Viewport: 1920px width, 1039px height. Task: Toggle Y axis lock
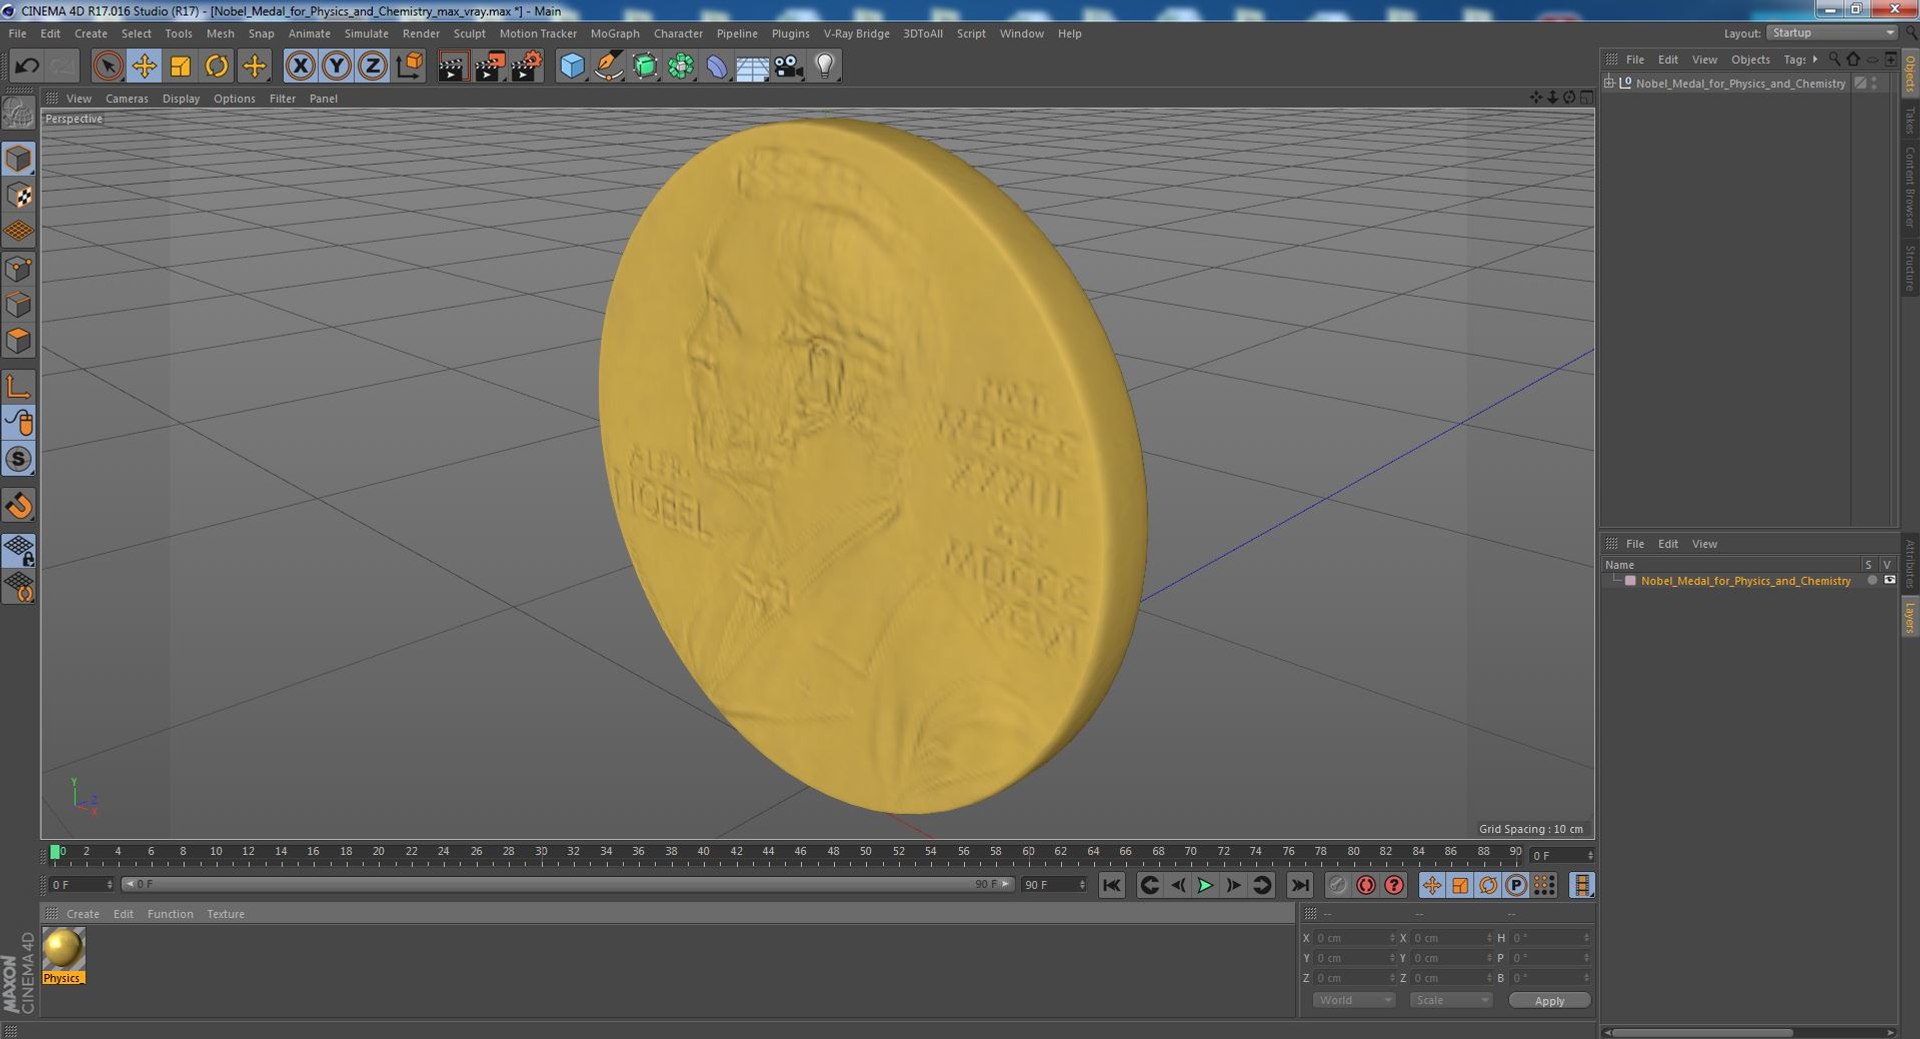point(337,67)
